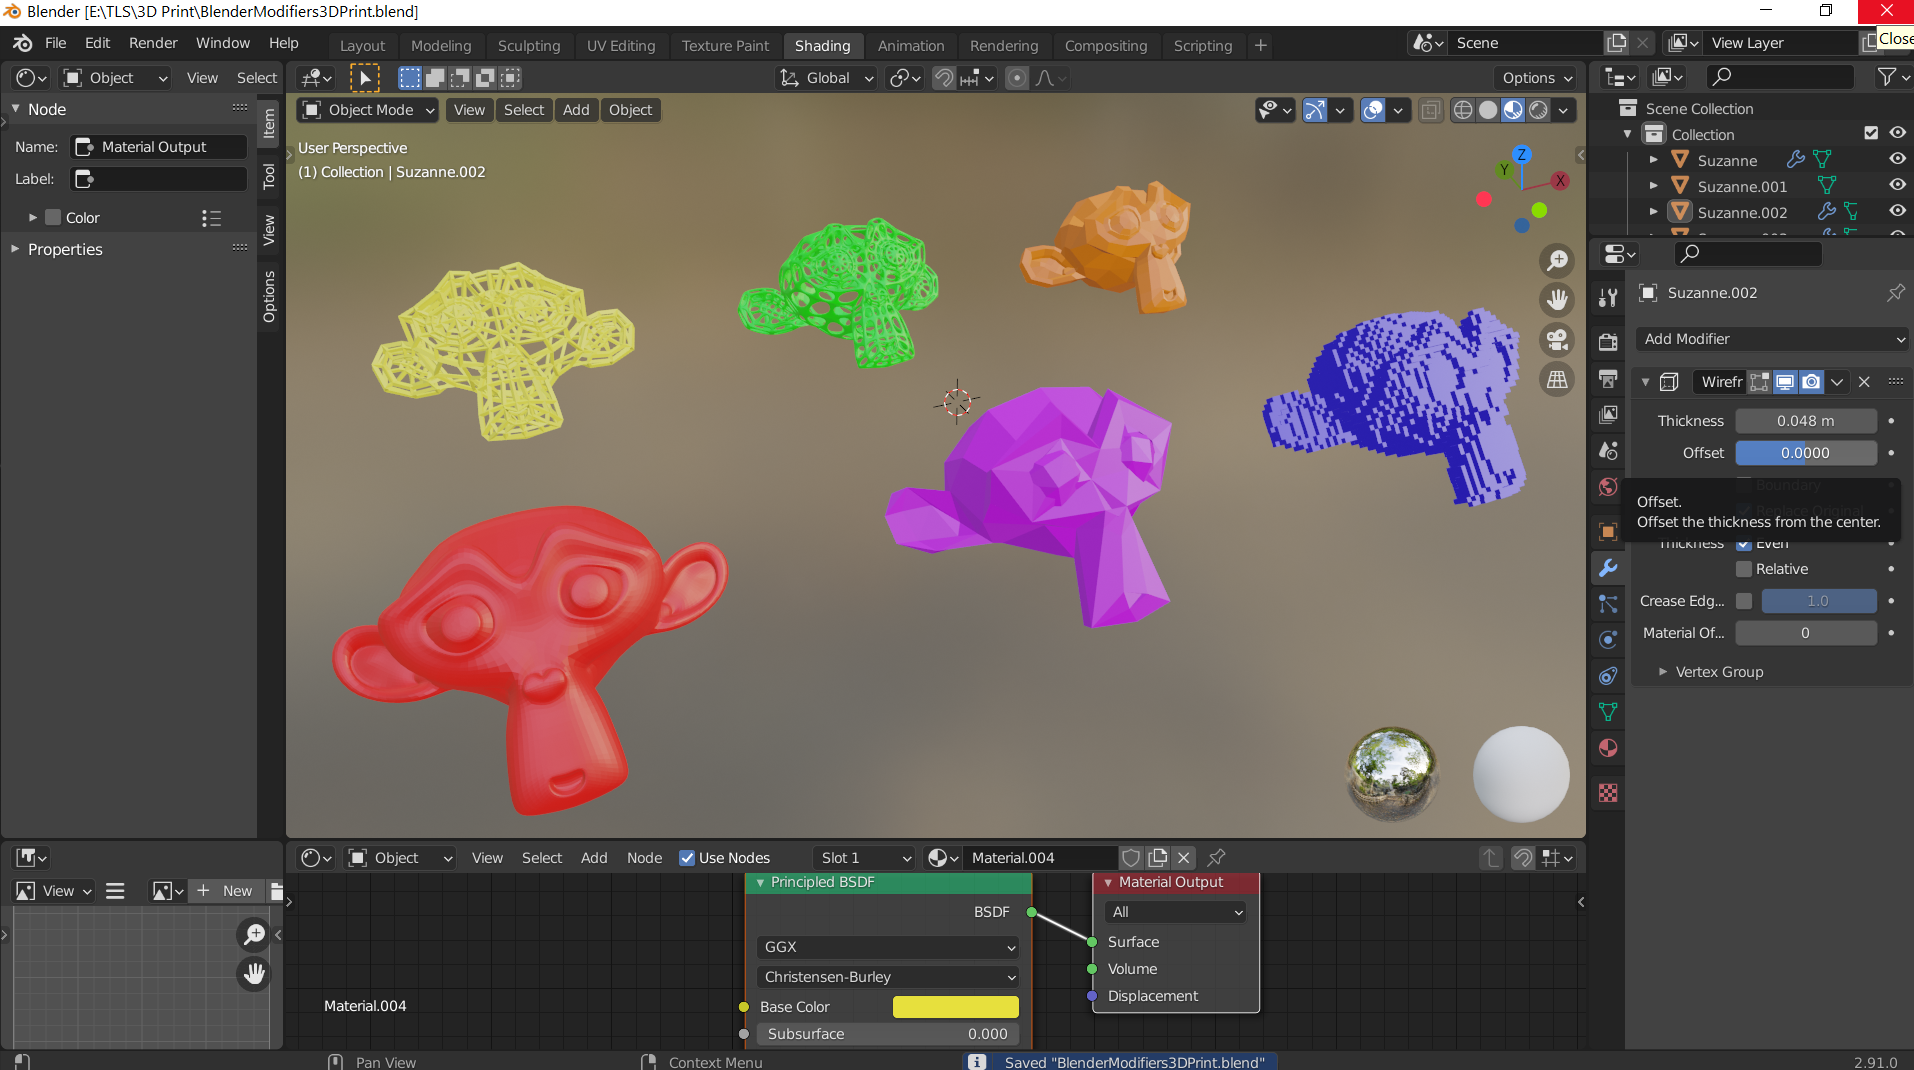Screen dimensions: 1914x1070
Task: Switch to the Layout workspace tab
Action: 362,45
